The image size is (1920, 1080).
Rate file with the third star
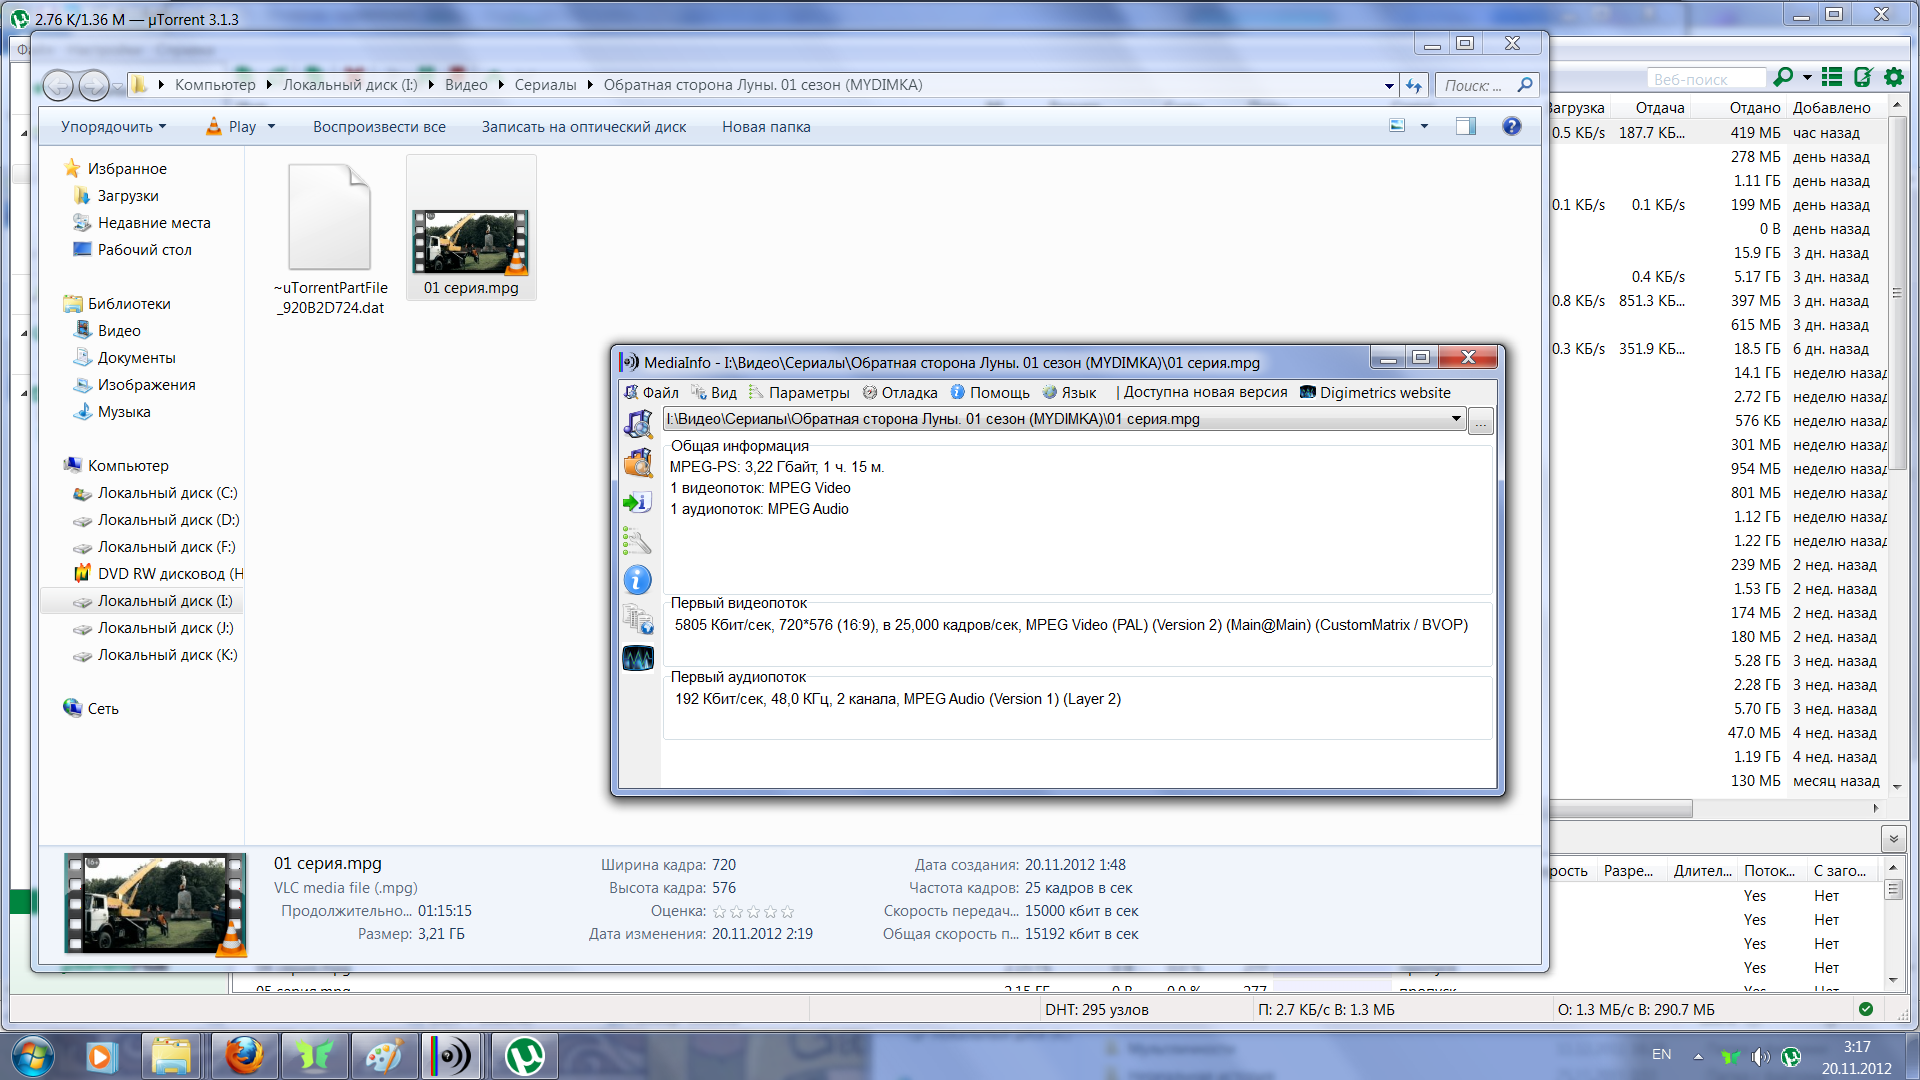pos(753,912)
